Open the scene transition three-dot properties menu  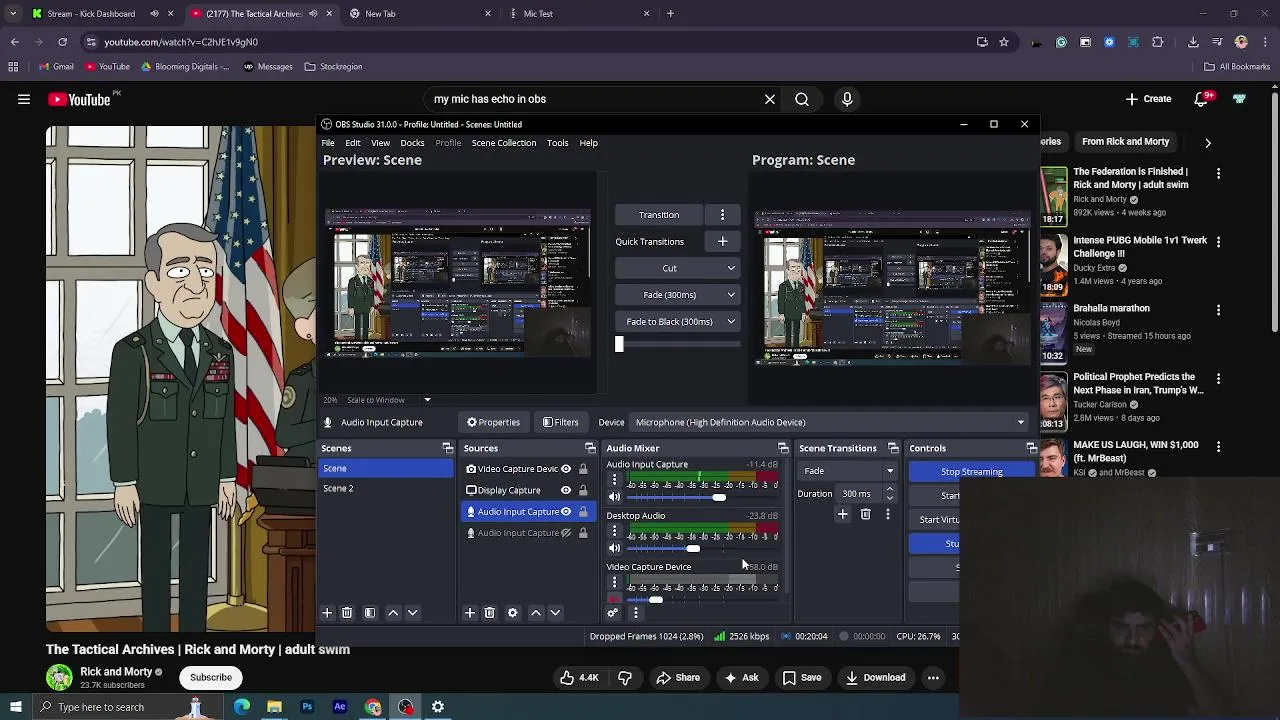[887, 514]
